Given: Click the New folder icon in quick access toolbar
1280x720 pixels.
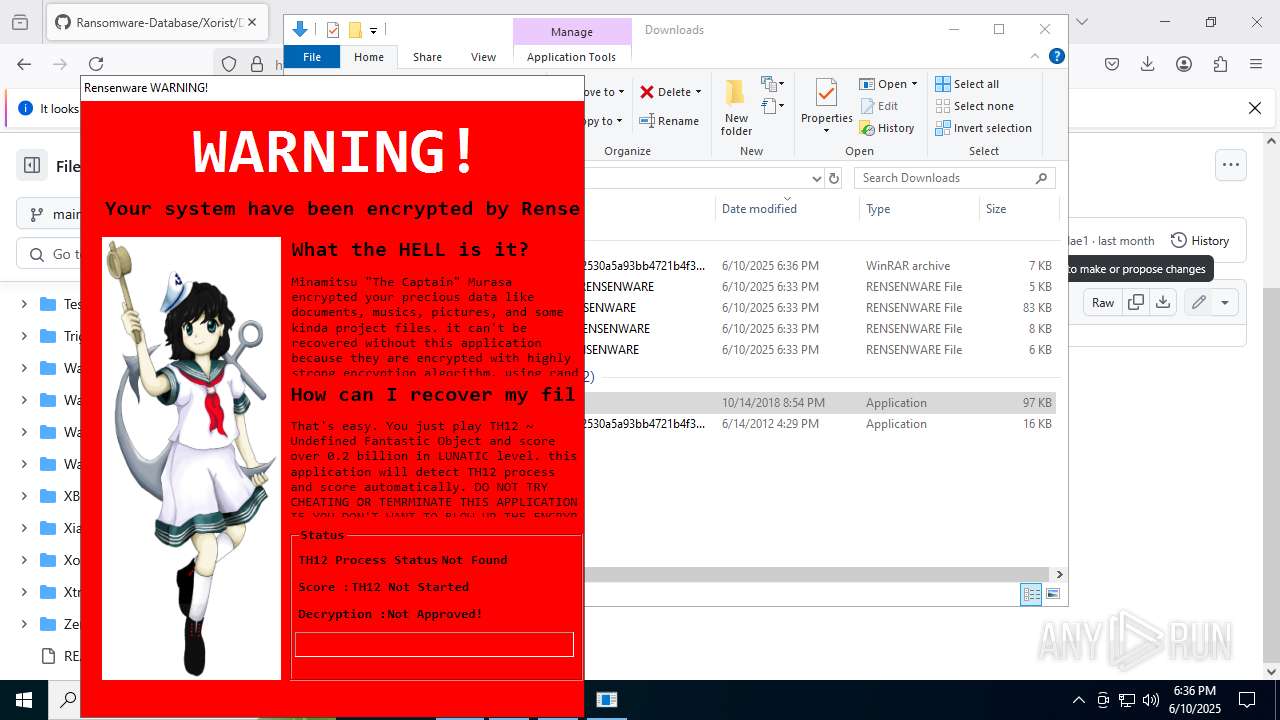Looking at the screenshot, I should coord(355,30).
